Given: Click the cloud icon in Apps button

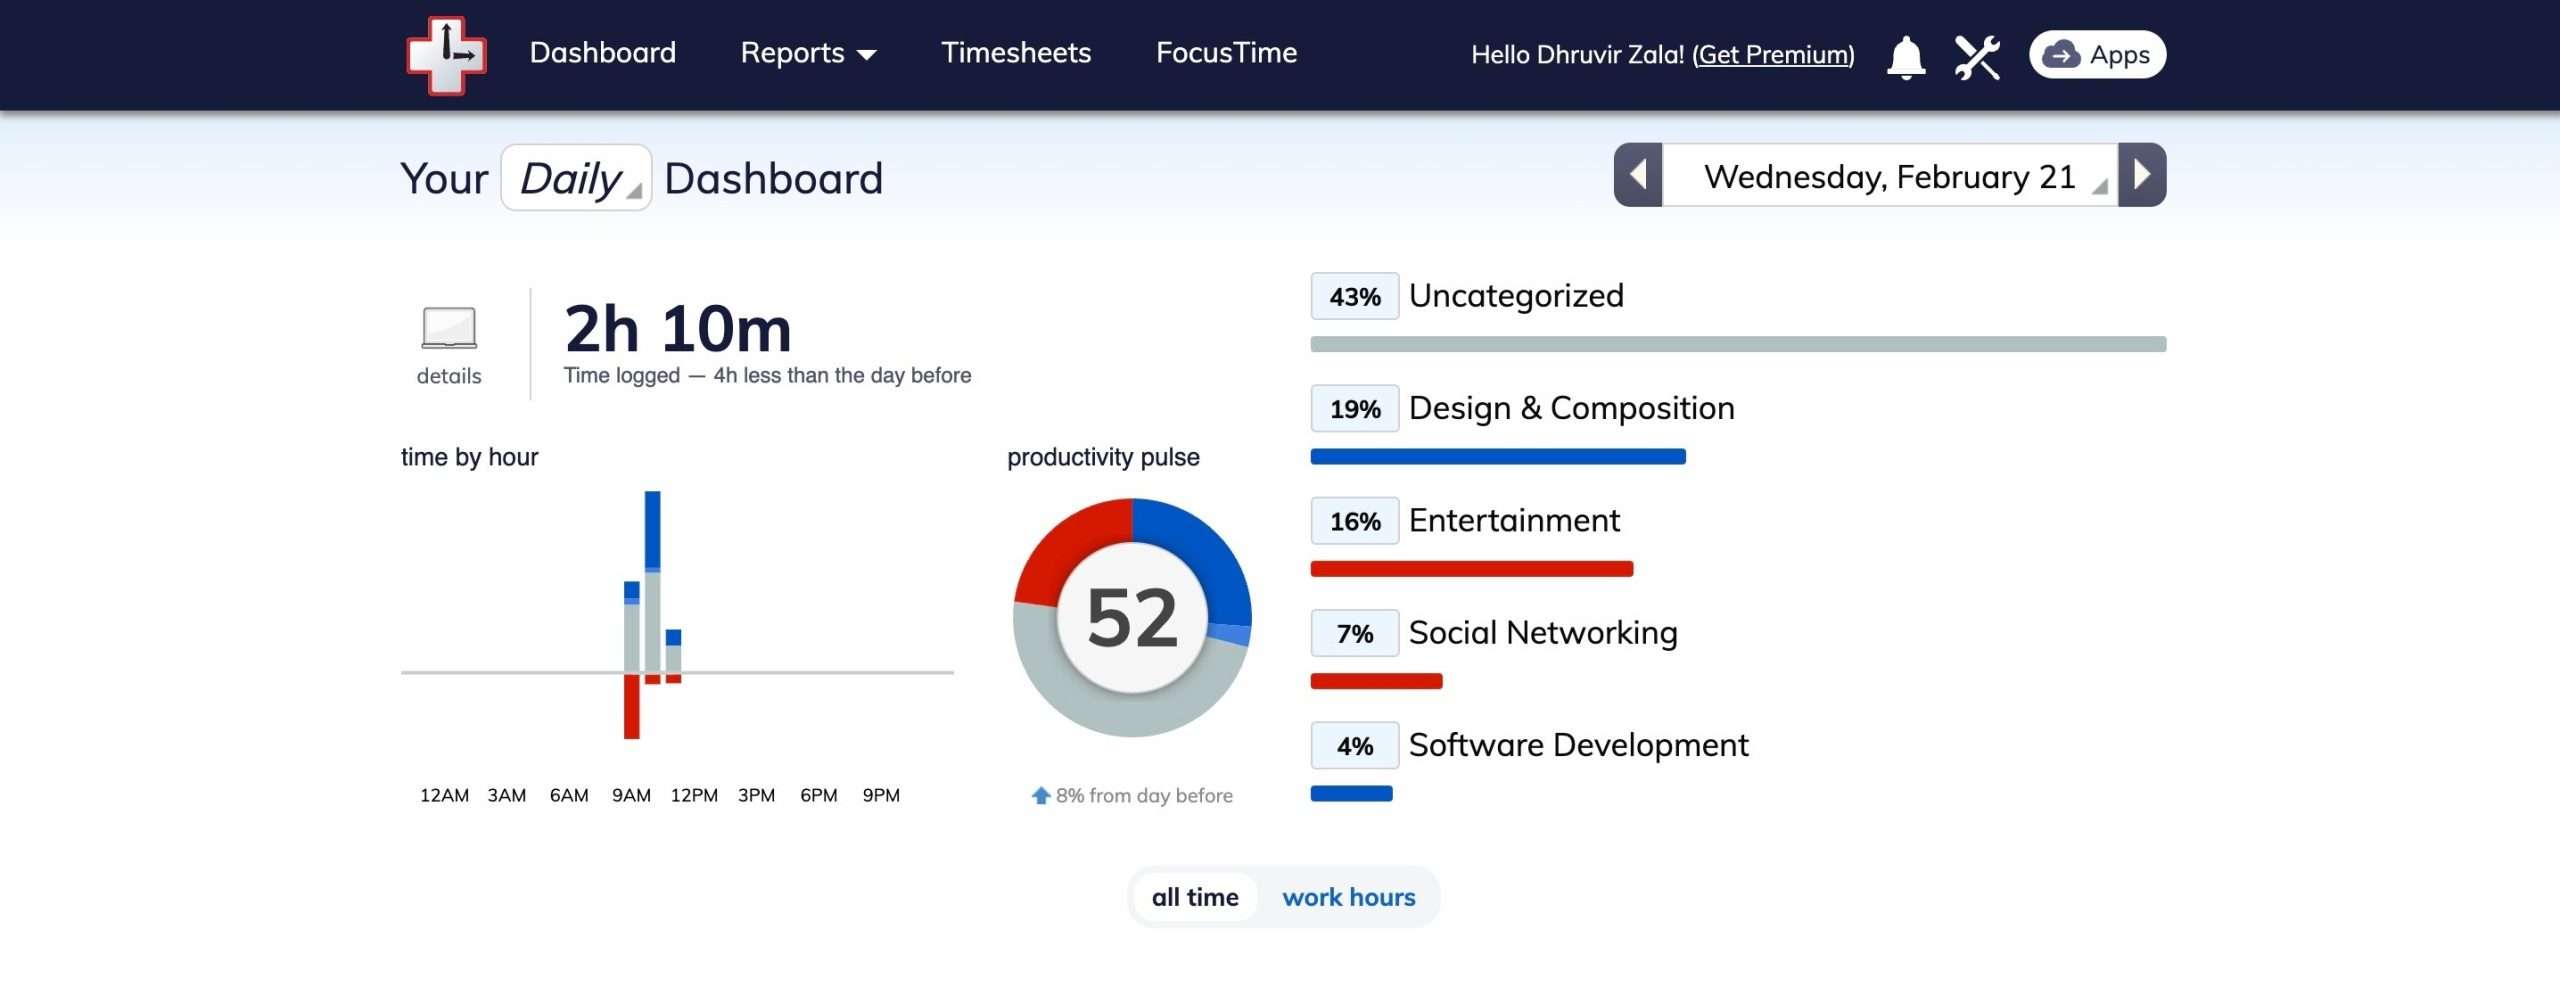Looking at the screenshot, I should pyautogui.click(x=2061, y=54).
